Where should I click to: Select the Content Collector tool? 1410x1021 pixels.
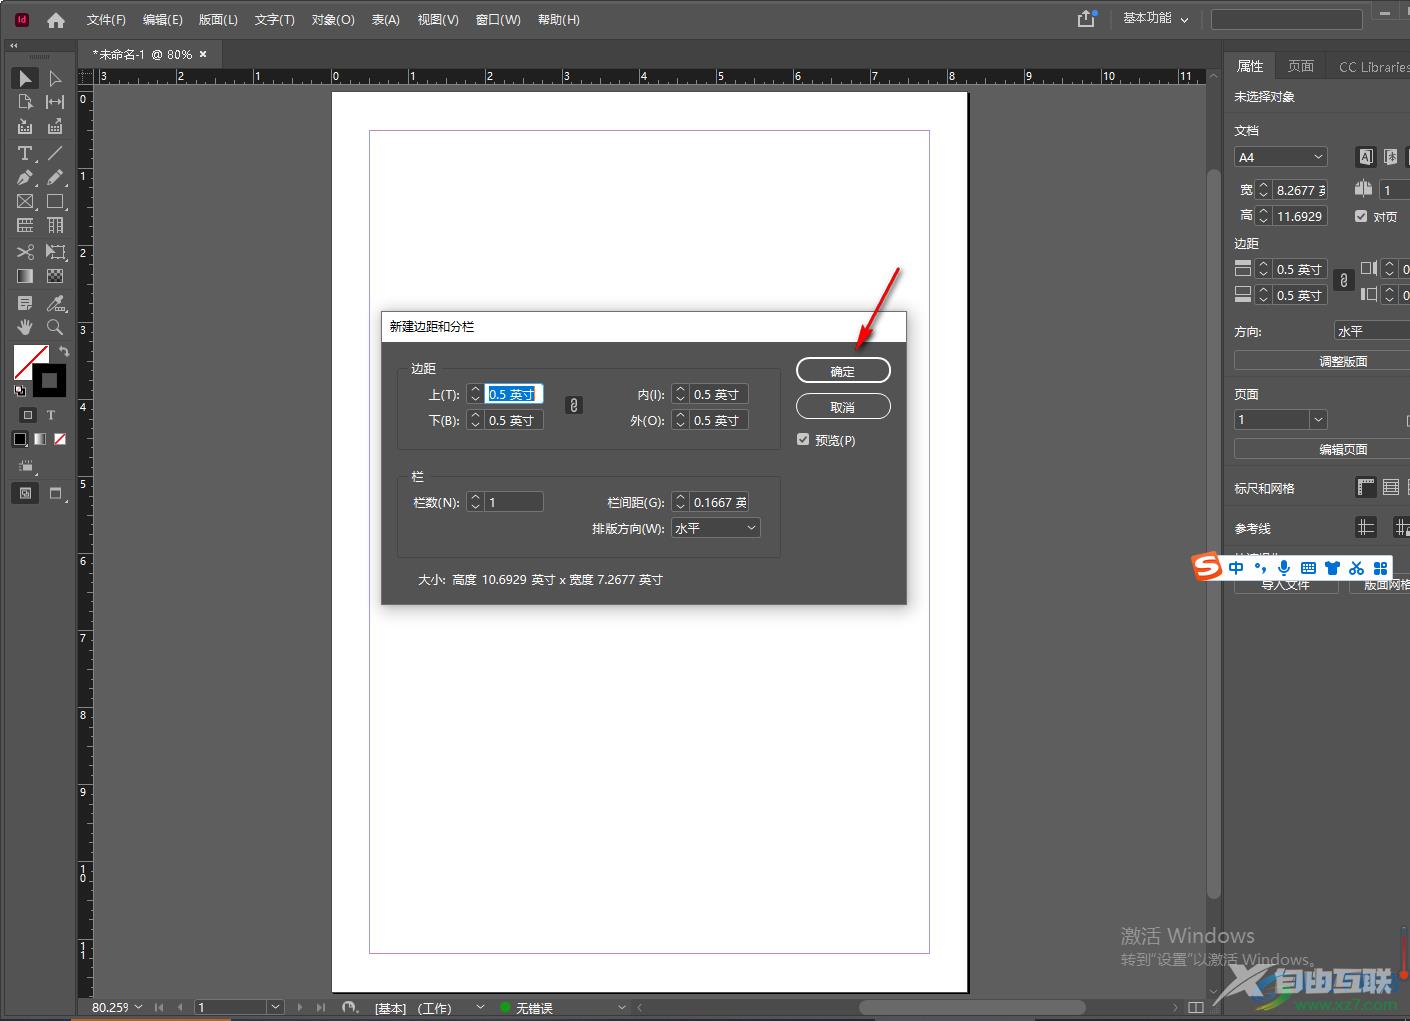coord(25,127)
